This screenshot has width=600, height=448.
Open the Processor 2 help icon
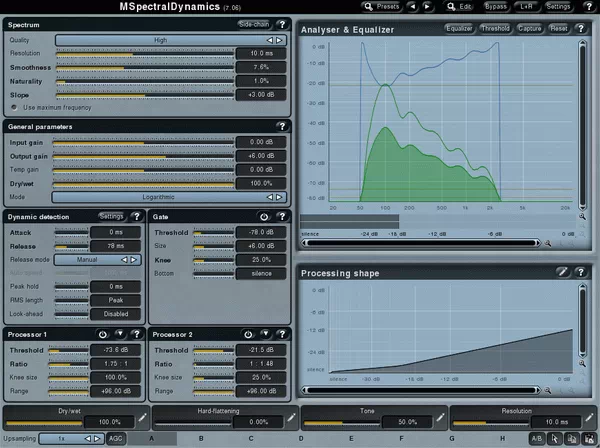click(281, 333)
